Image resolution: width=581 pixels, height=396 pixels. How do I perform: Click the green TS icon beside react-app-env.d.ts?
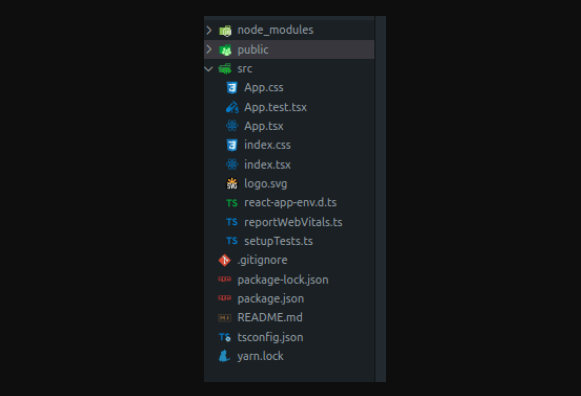coord(232,203)
